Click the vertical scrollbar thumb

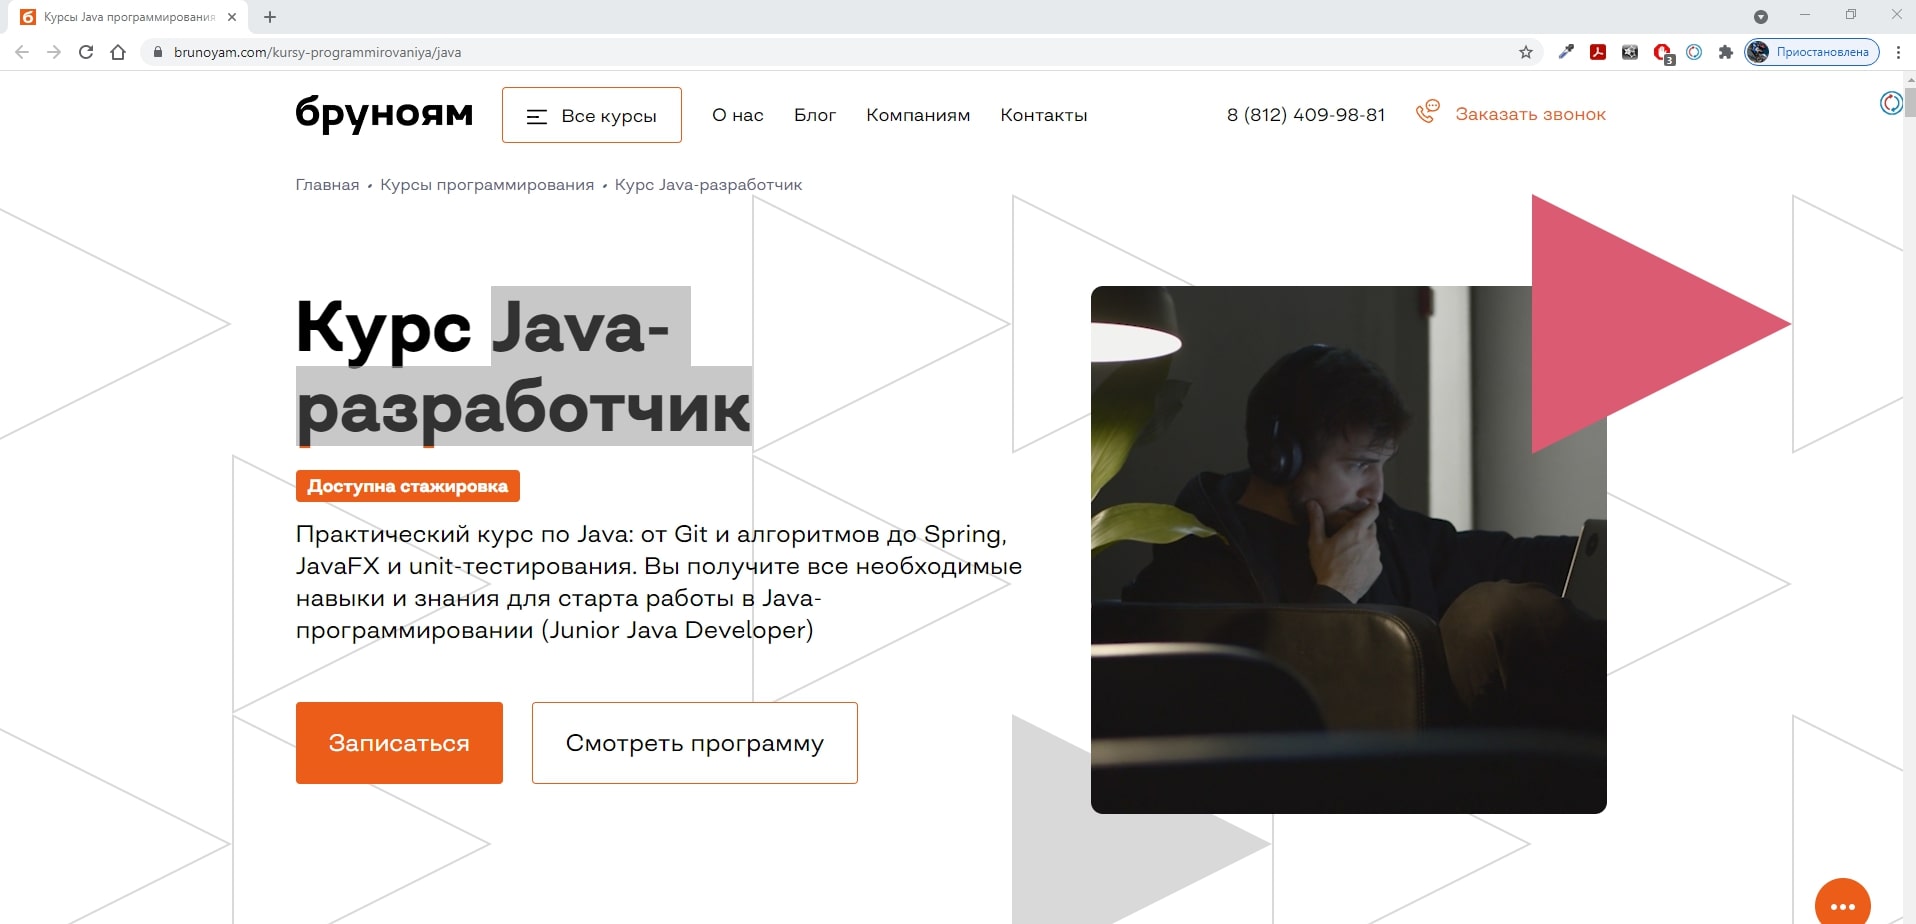pos(1909,102)
